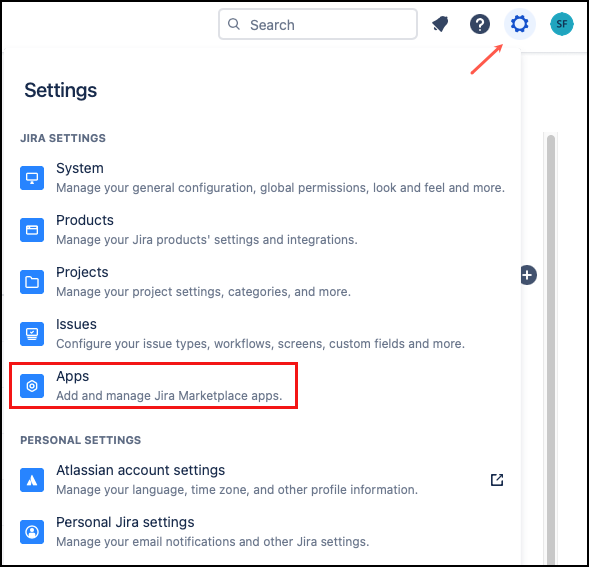Click the plus button beside the panel
The image size is (589, 567).
tap(528, 275)
